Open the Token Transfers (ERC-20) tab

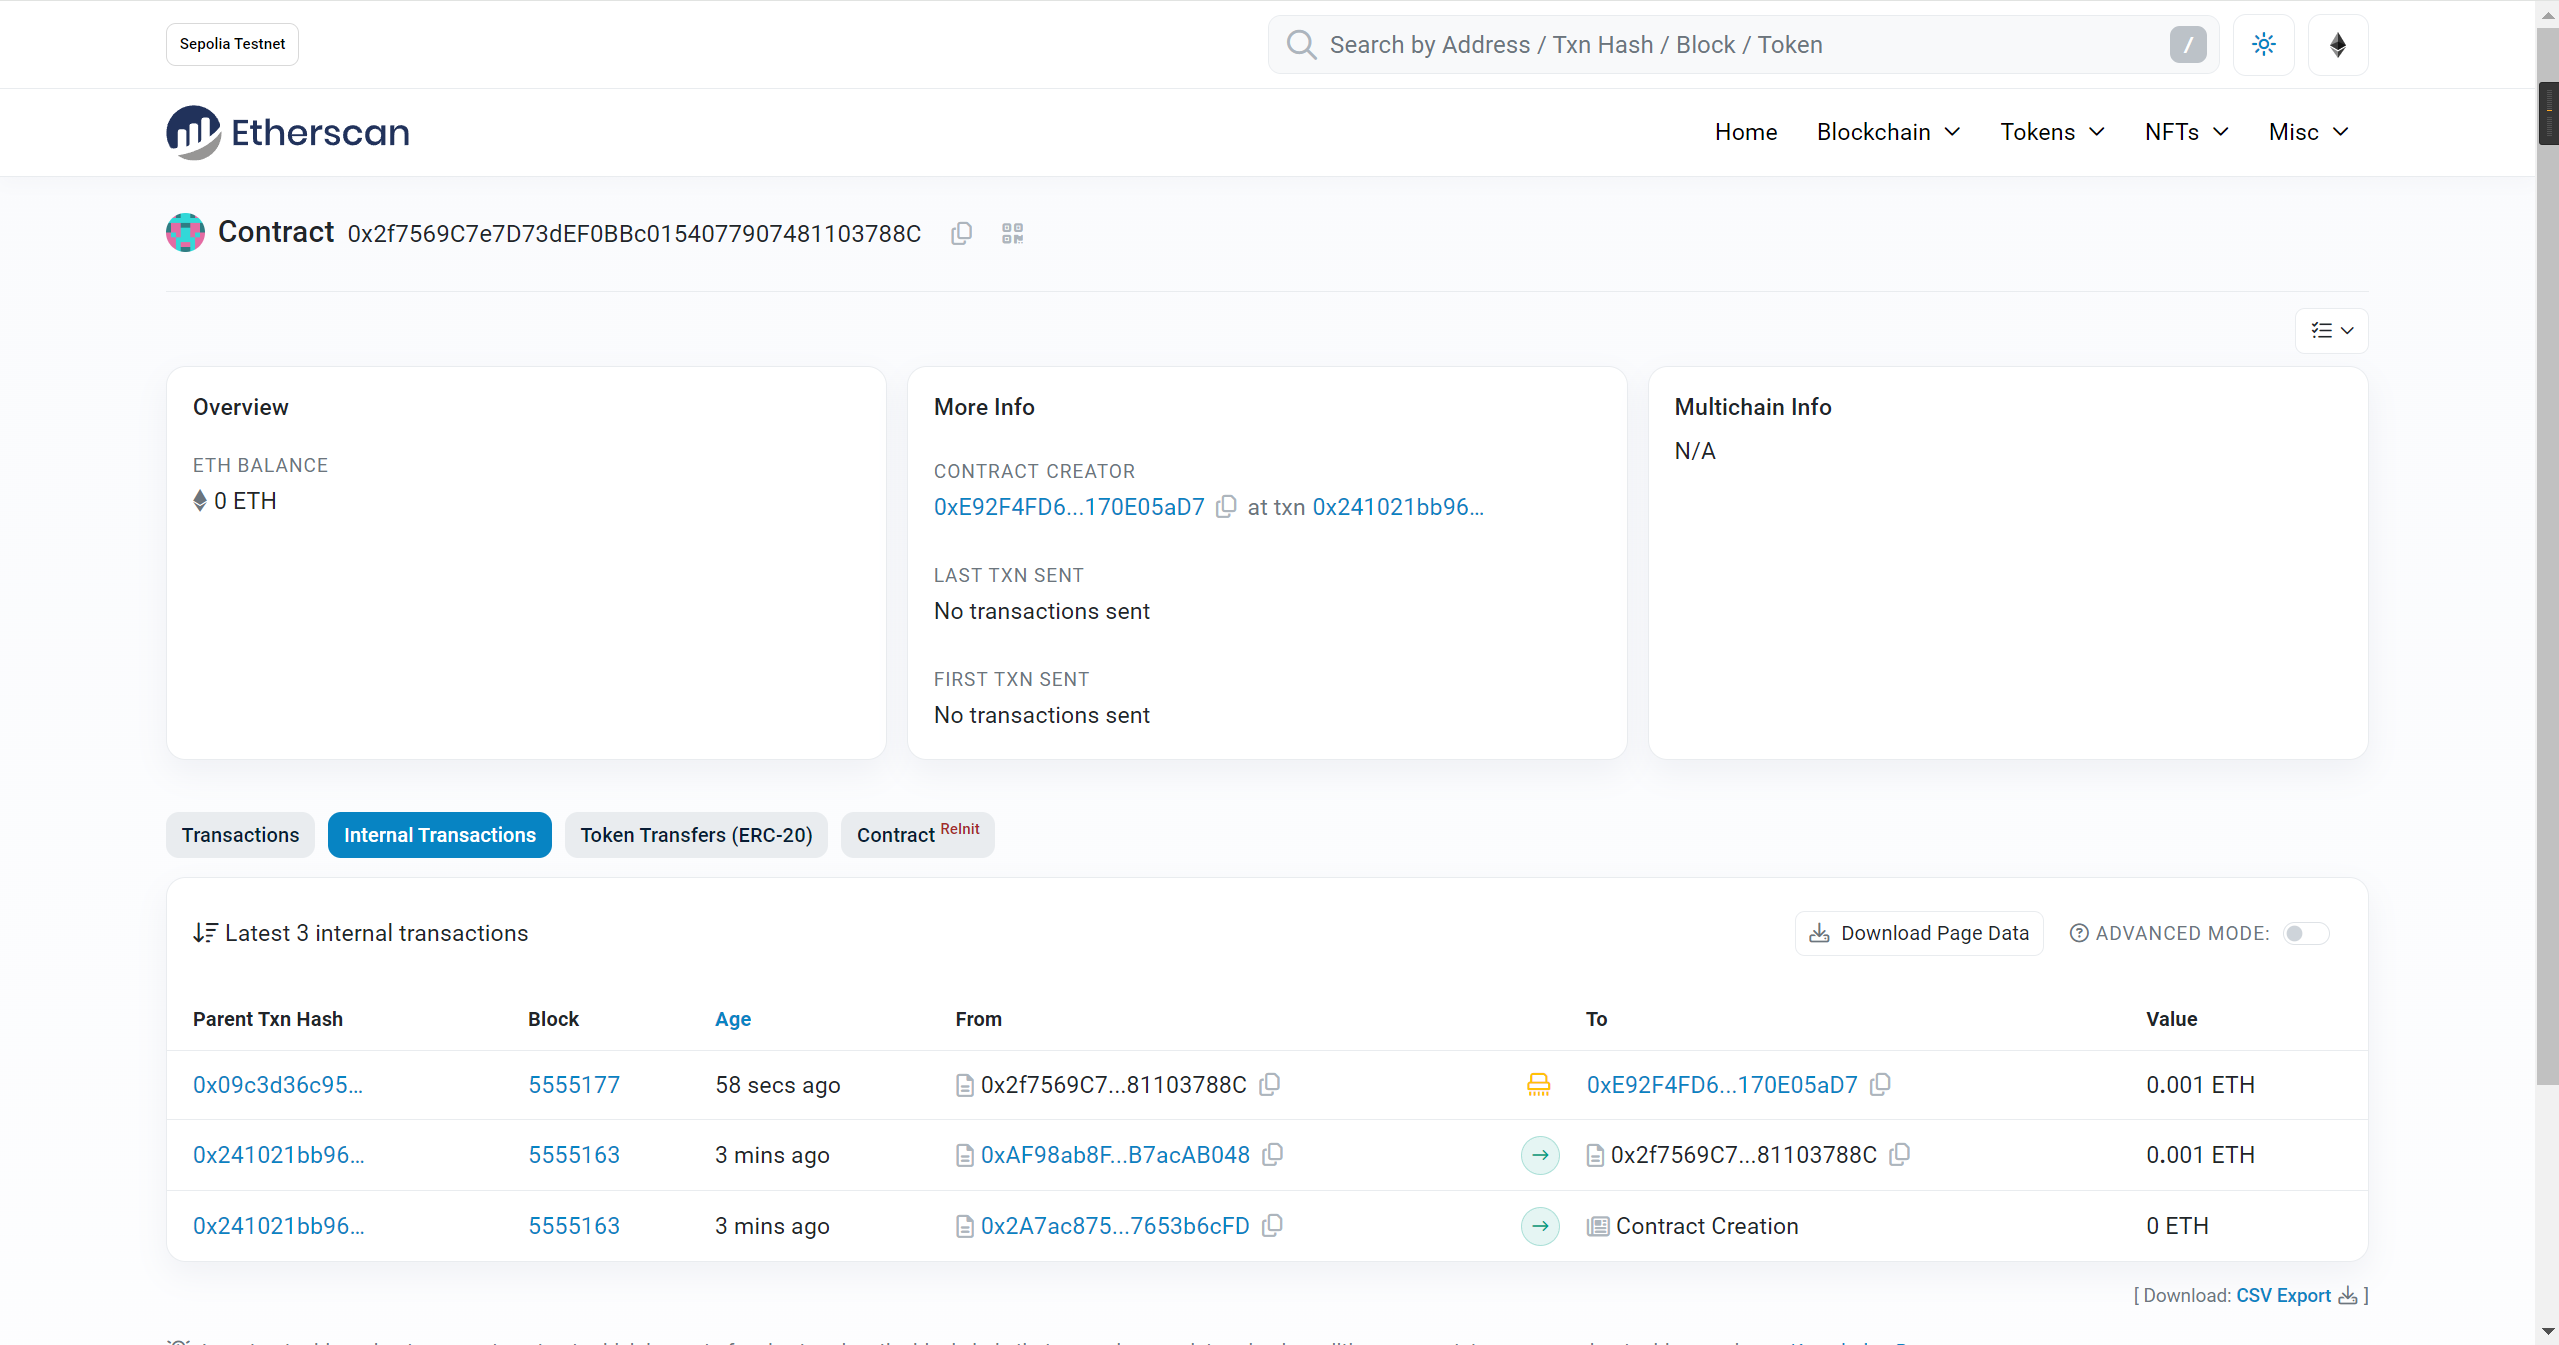click(696, 834)
